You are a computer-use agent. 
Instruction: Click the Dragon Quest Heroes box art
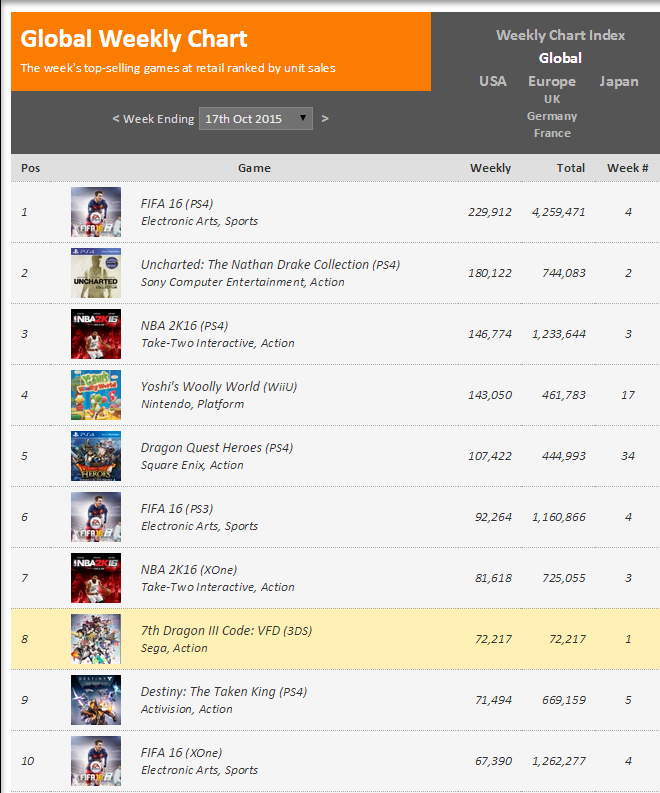(x=96, y=456)
